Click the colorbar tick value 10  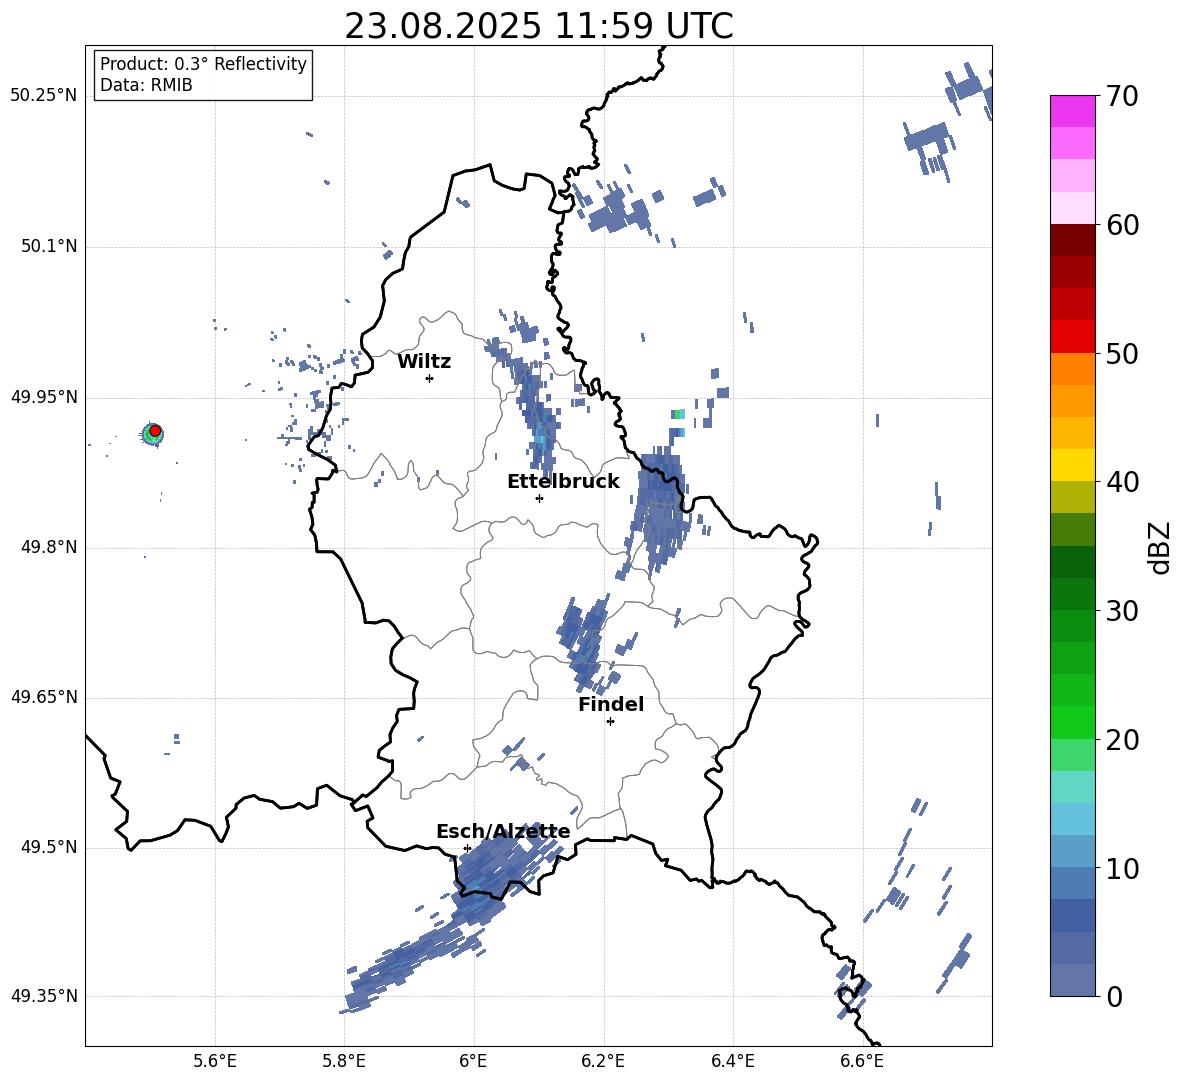[x=1121, y=868]
